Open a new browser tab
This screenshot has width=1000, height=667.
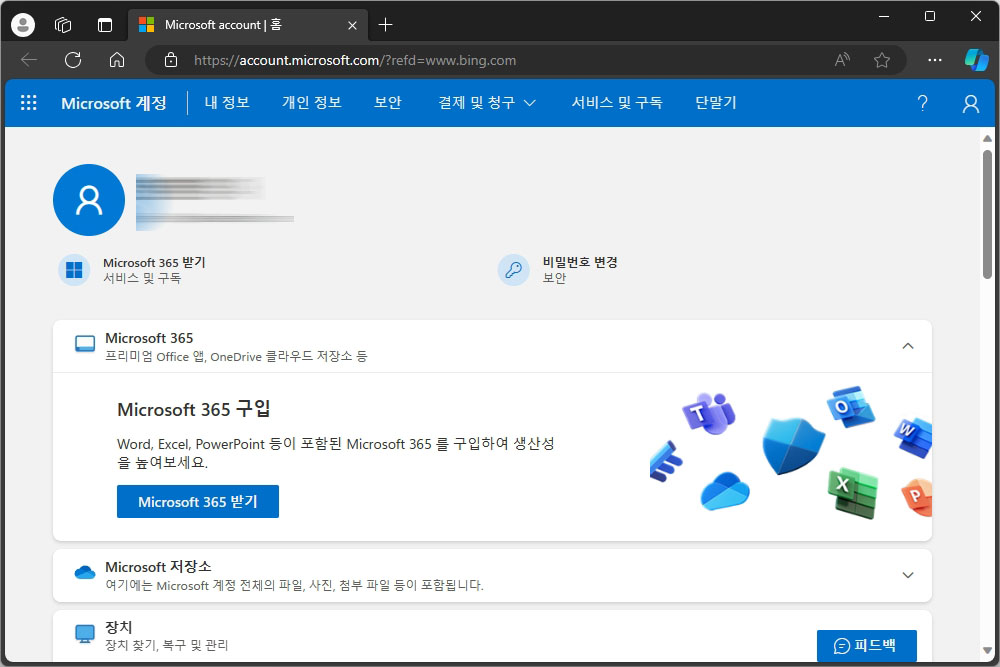tap(385, 25)
